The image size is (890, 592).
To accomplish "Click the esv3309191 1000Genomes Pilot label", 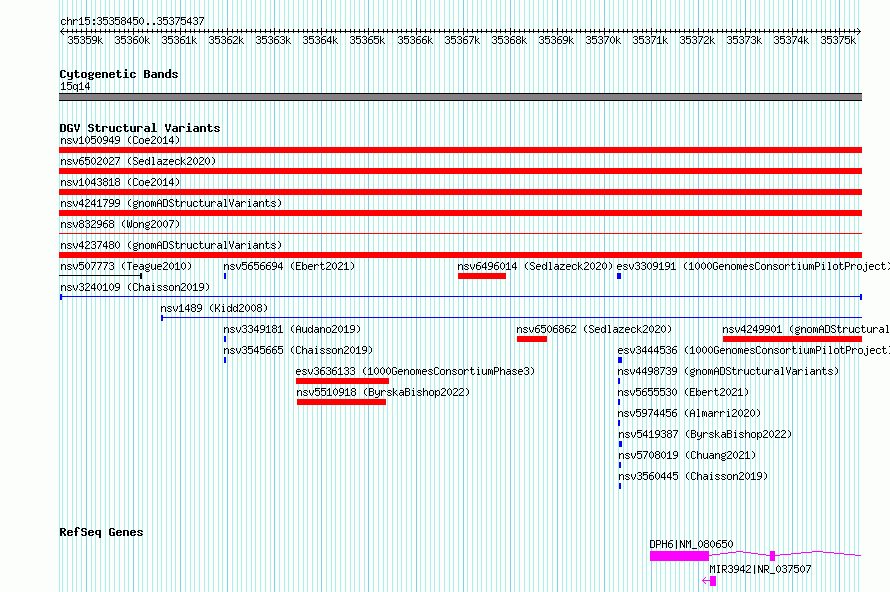I will [753, 266].
